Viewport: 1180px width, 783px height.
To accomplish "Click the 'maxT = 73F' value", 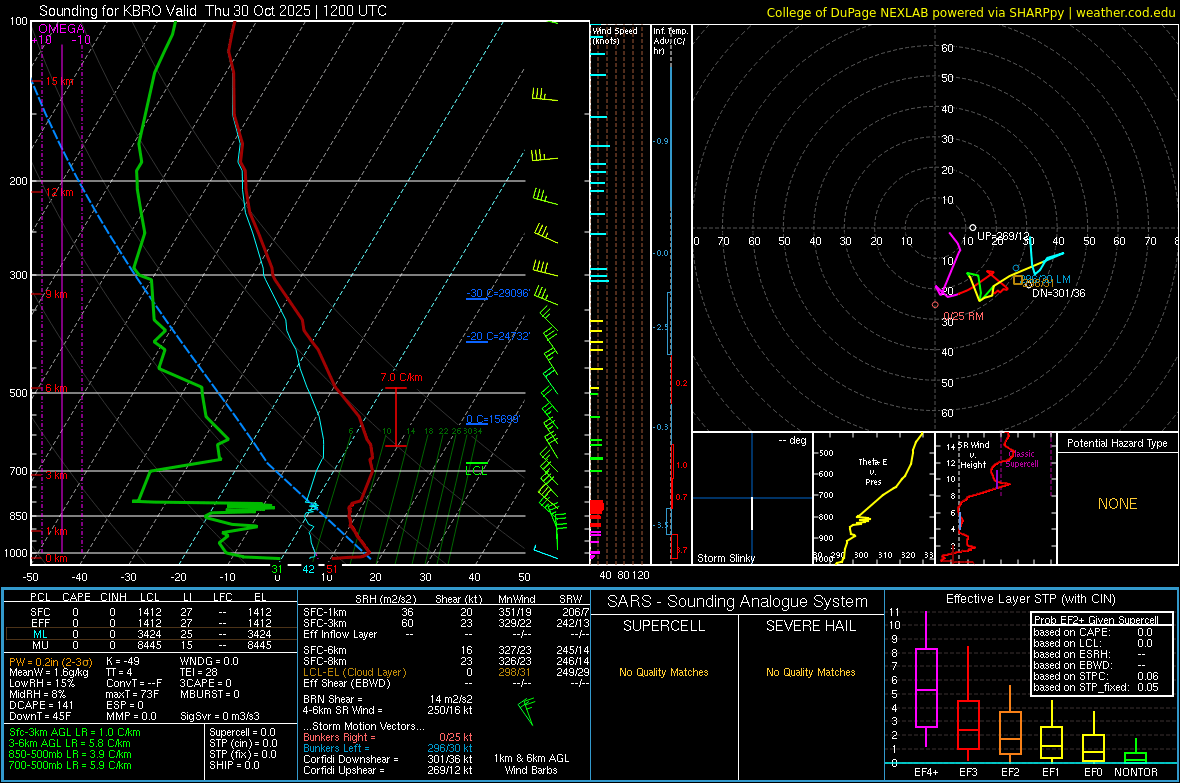I will (x=132, y=694).
